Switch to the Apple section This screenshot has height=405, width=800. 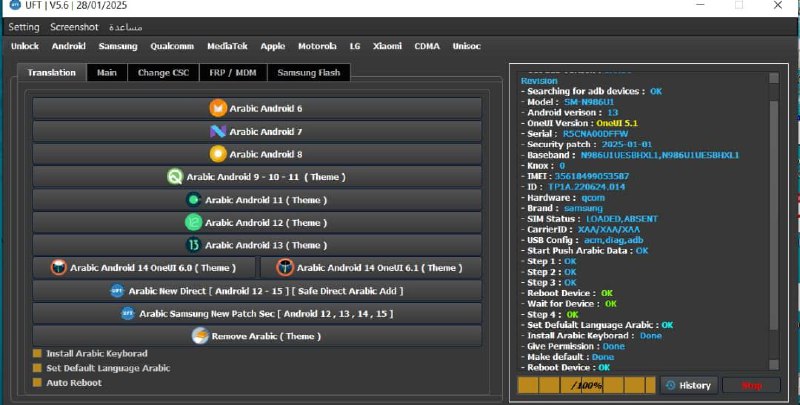(x=272, y=46)
